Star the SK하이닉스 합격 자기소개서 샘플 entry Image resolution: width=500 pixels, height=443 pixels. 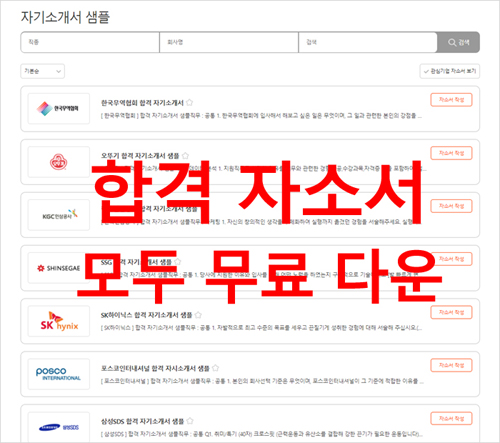point(198,315)
